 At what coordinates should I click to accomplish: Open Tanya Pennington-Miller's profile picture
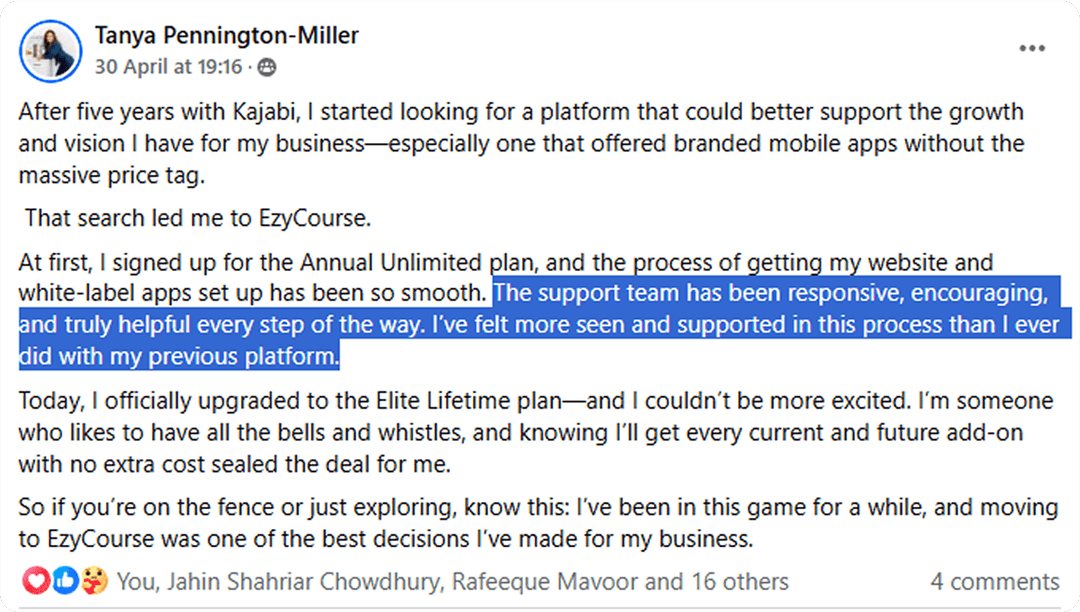[50, 50]
